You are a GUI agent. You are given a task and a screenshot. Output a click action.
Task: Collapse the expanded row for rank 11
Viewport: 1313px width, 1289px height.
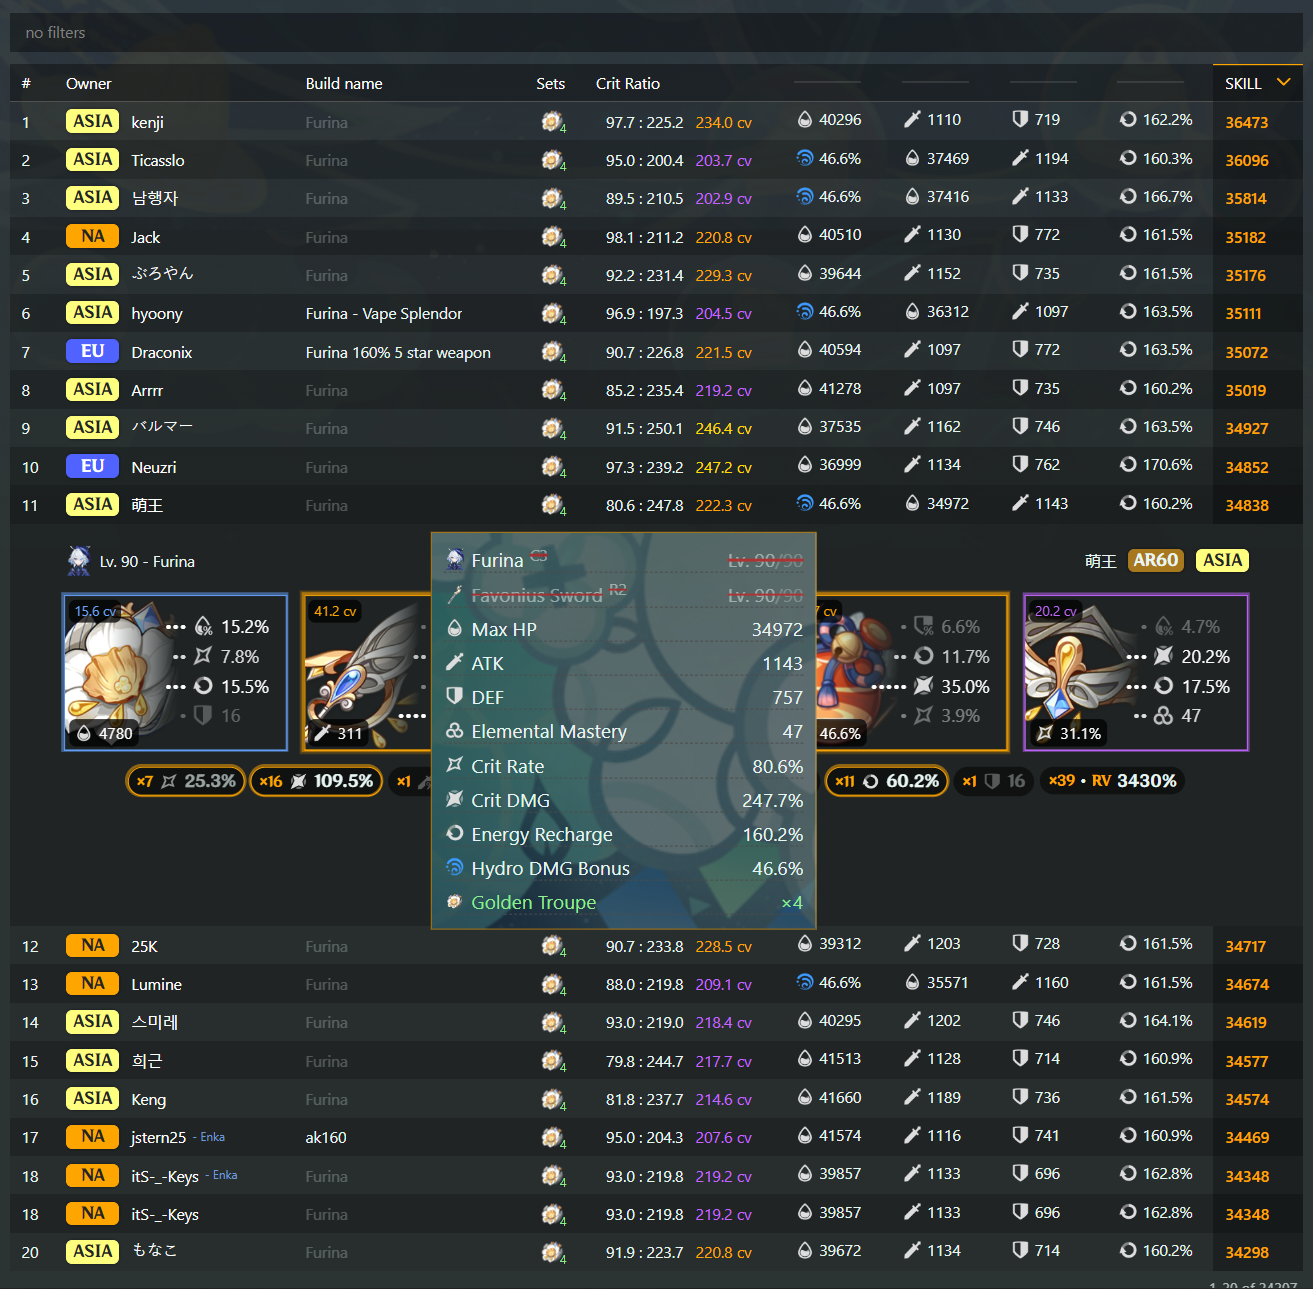point(656,505)
